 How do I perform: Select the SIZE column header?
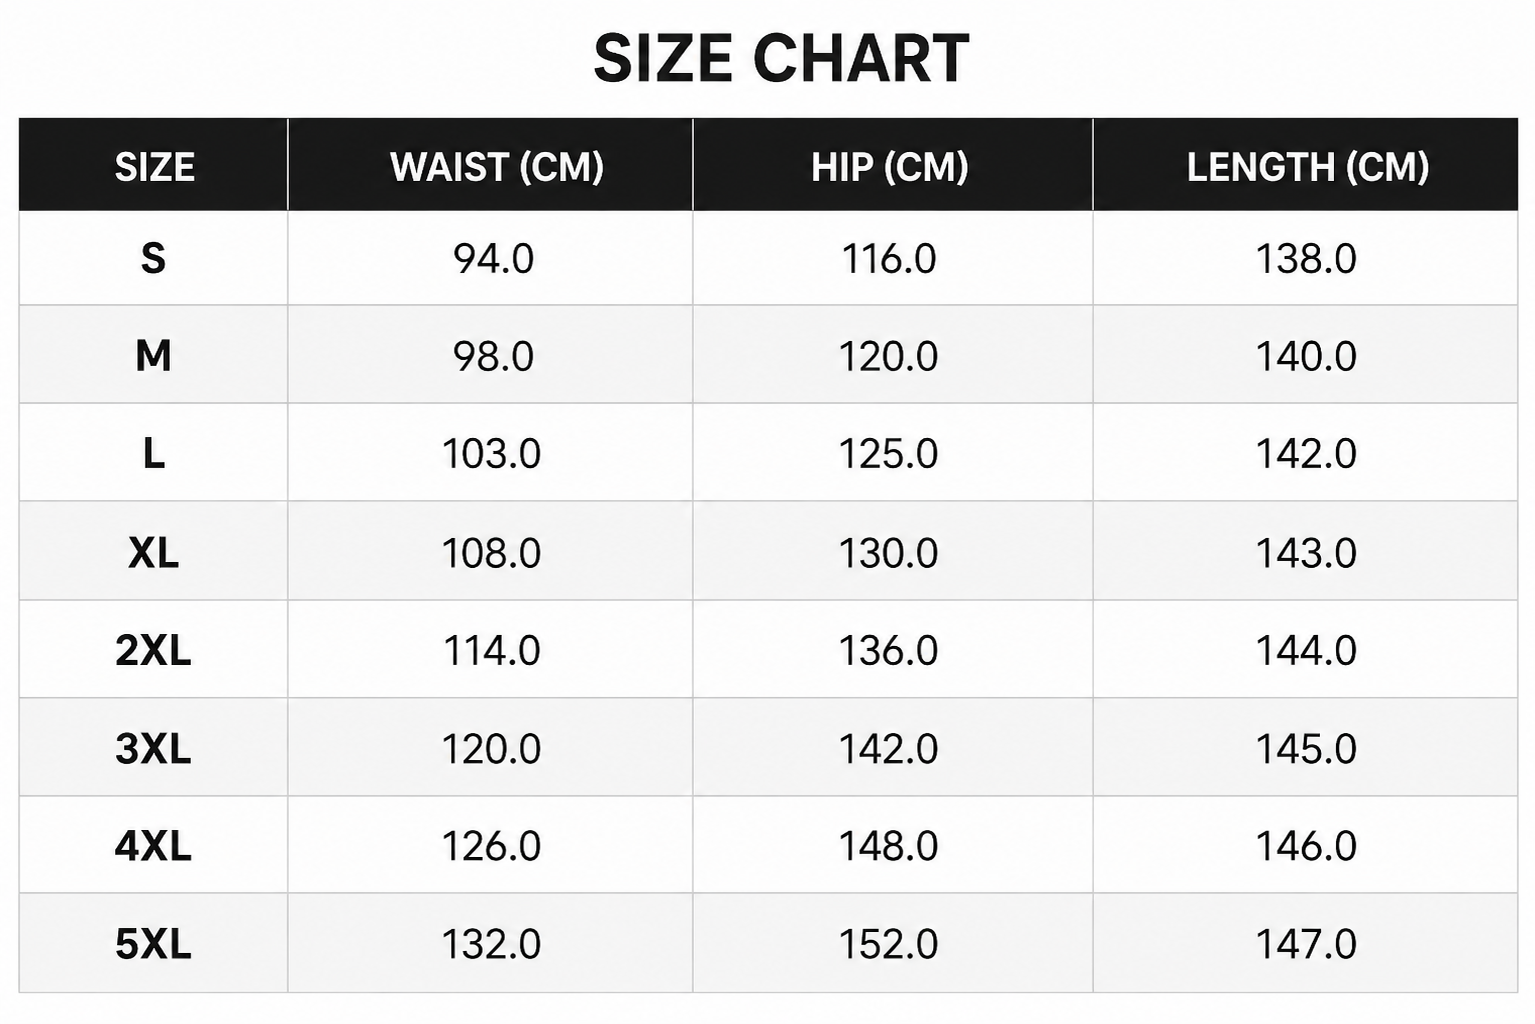point(154,166)
